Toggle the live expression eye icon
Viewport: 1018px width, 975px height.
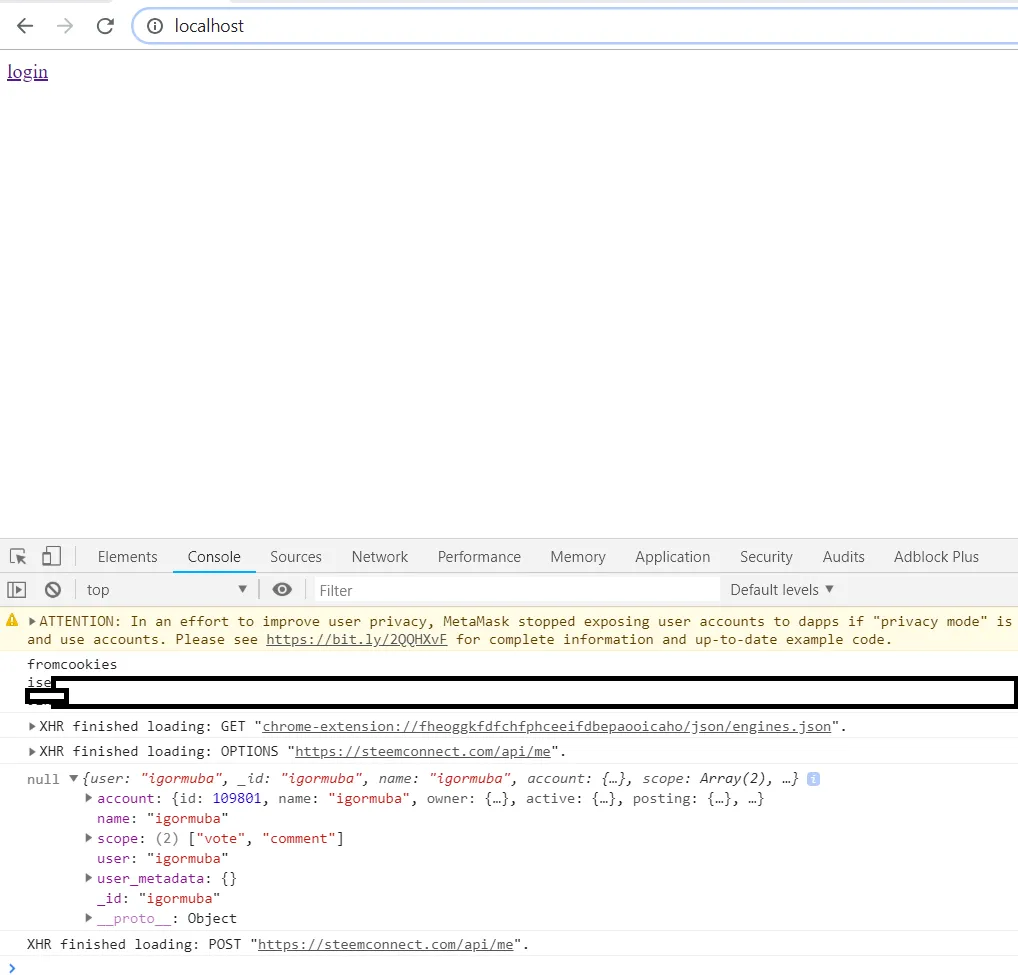(x=282, y=589)
